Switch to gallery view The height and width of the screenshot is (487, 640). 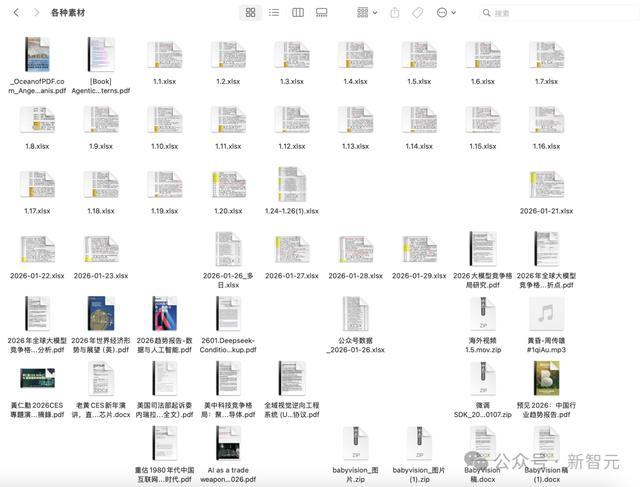click(322, 13)
